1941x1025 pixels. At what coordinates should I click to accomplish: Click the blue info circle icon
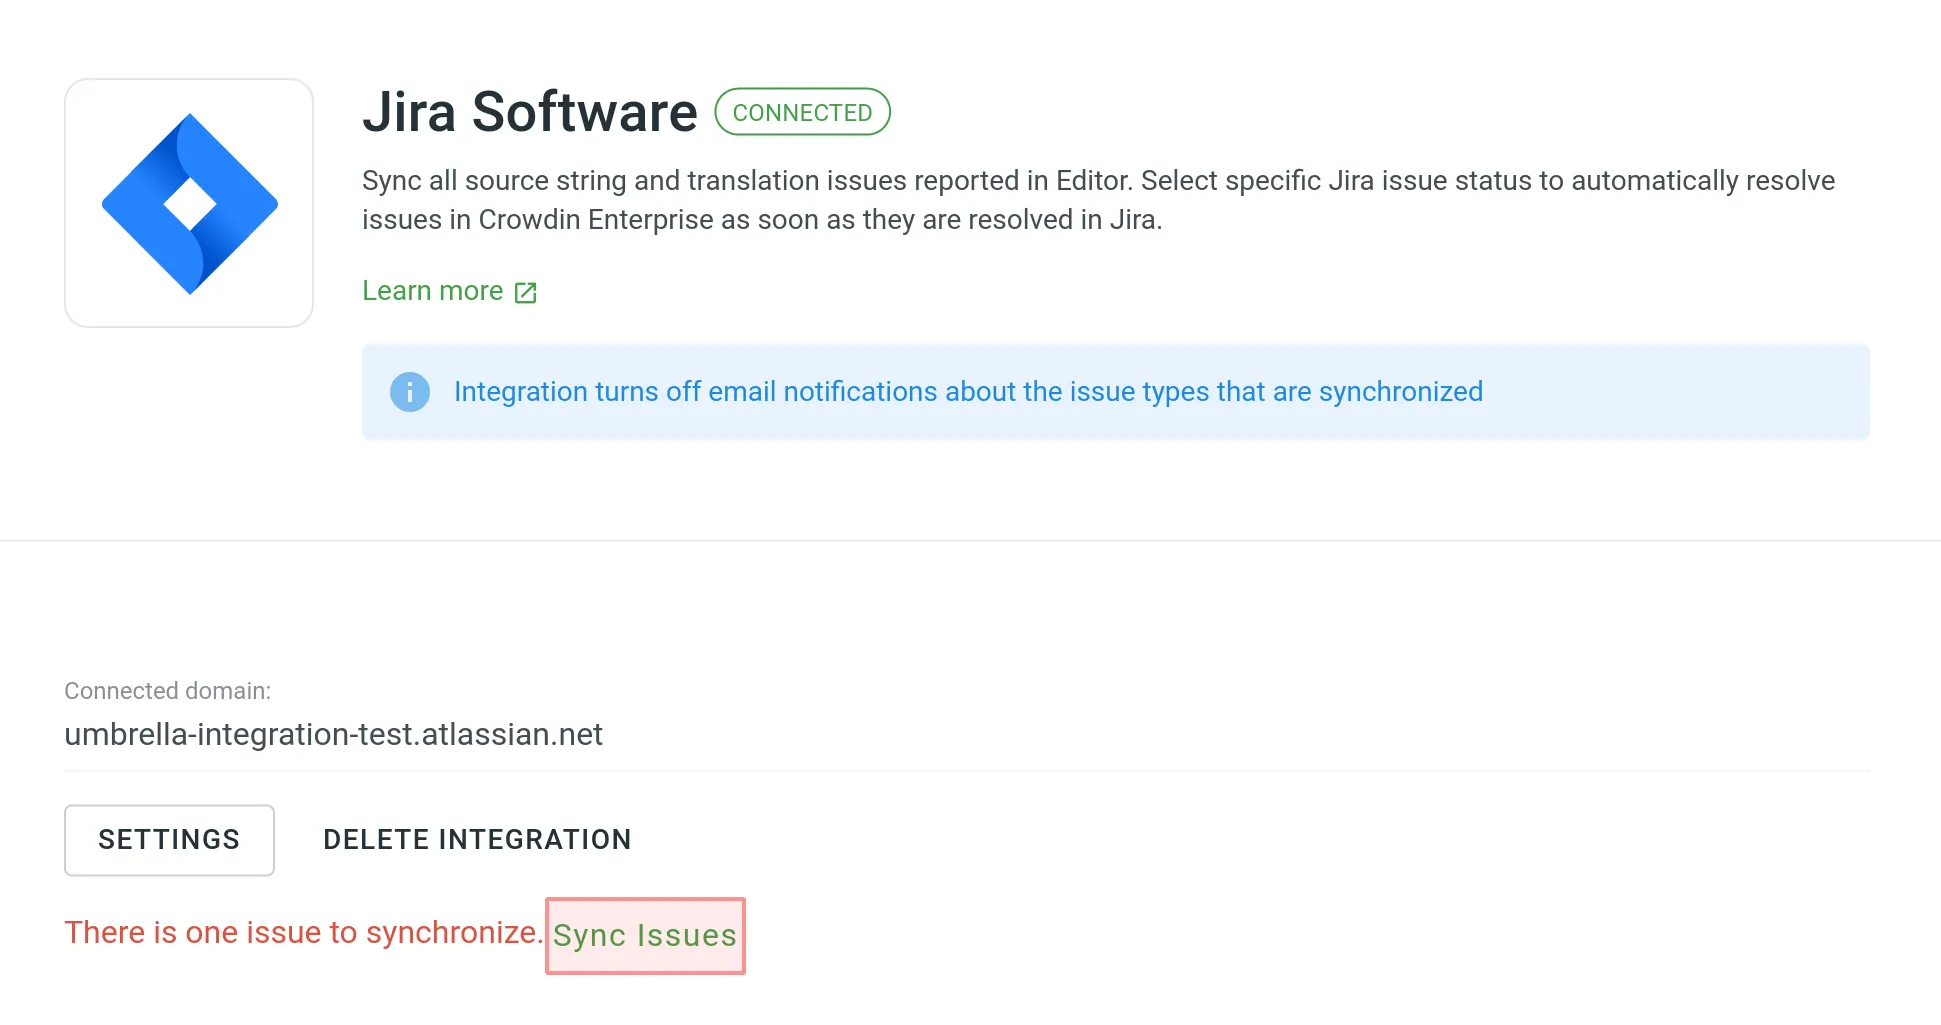click(409, 392)
